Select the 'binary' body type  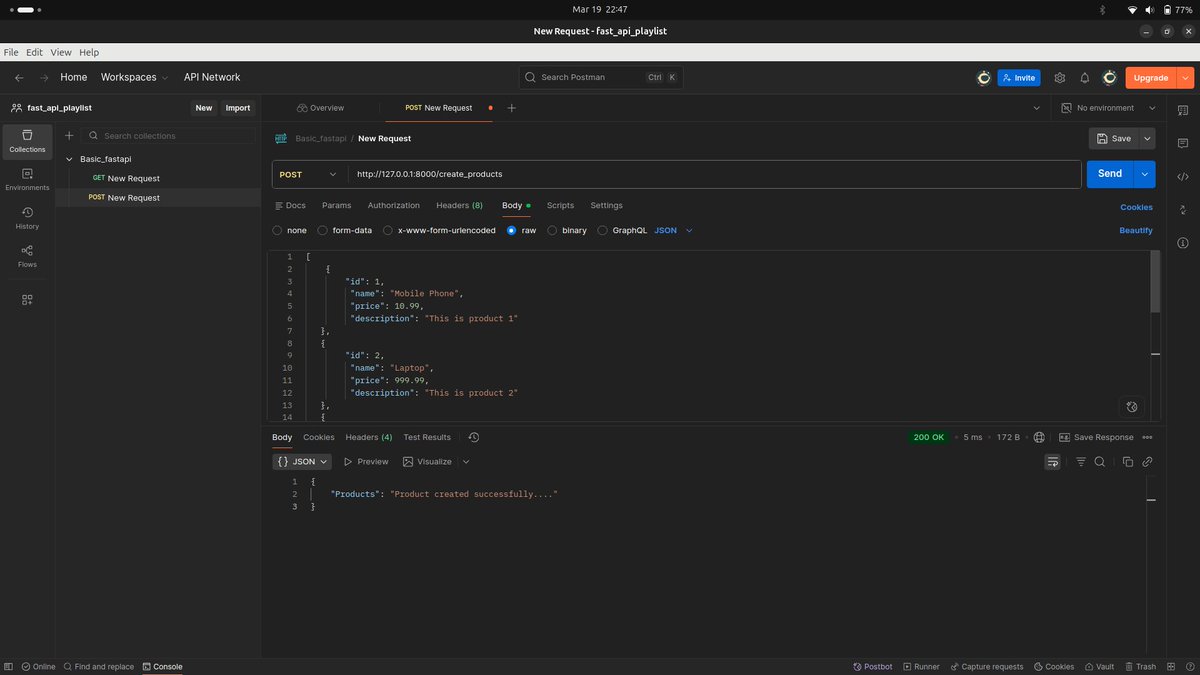click(x=567, y=230)
